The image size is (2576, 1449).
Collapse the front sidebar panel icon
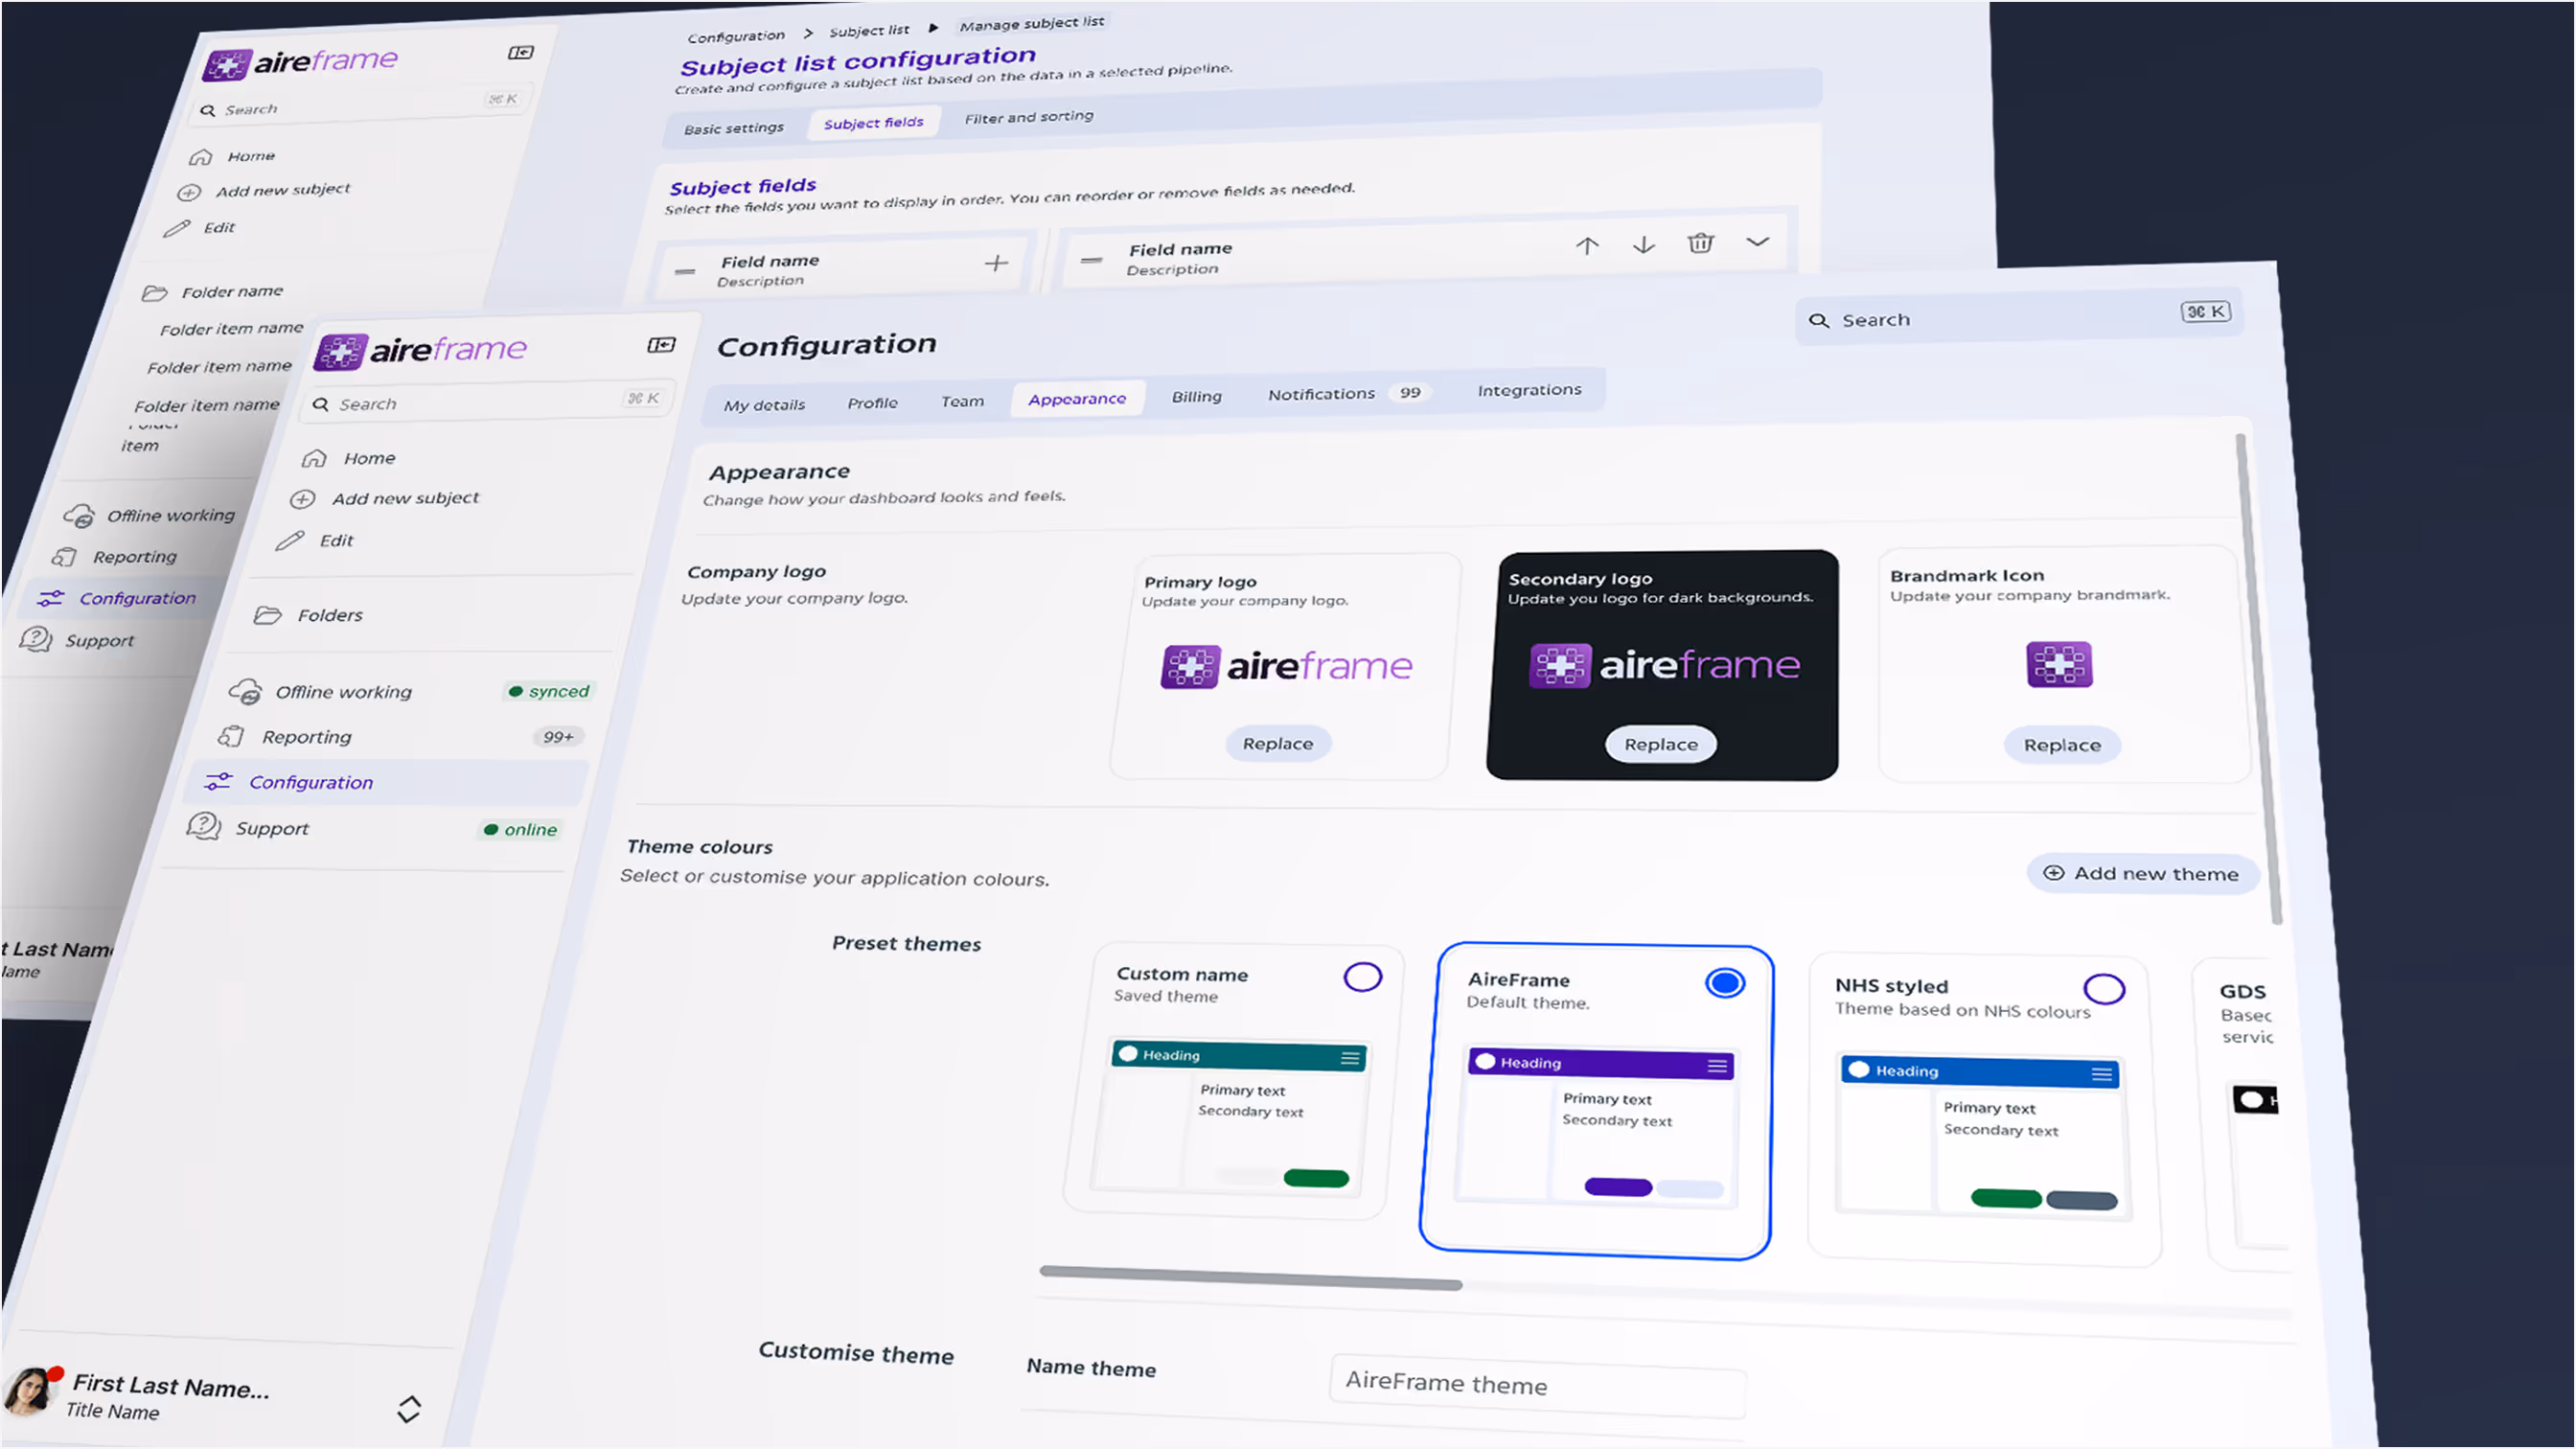pyautogui.click(x=661, y=345)
